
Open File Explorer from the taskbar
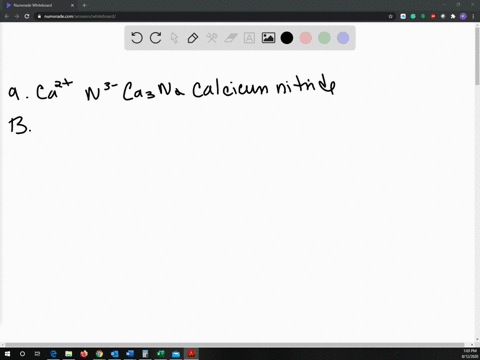click(69, 354)
